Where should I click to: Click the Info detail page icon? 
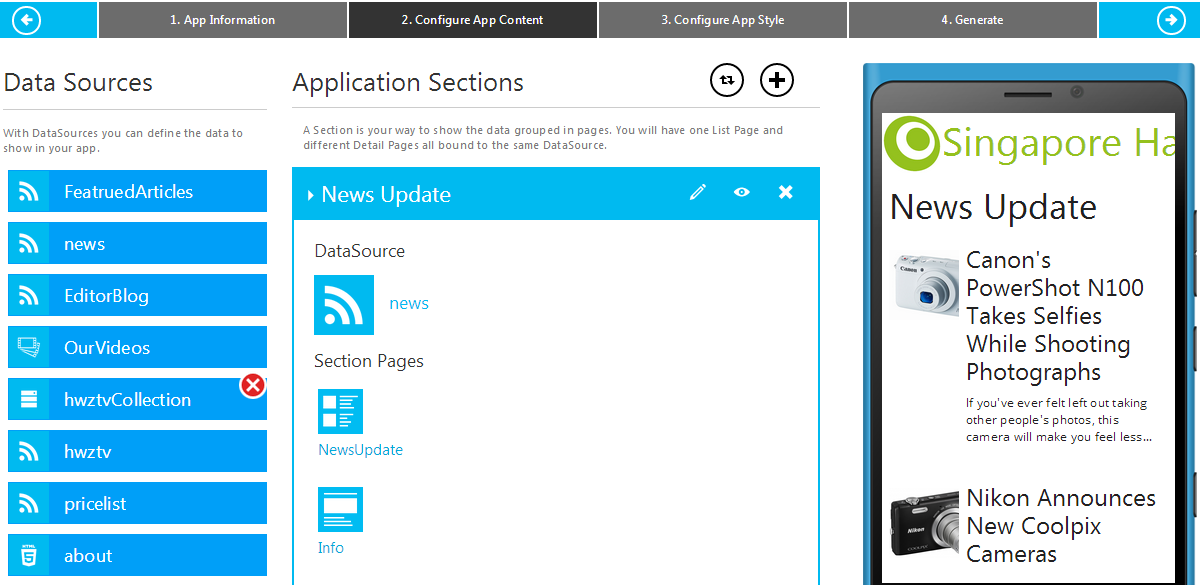tap(341, 509)
